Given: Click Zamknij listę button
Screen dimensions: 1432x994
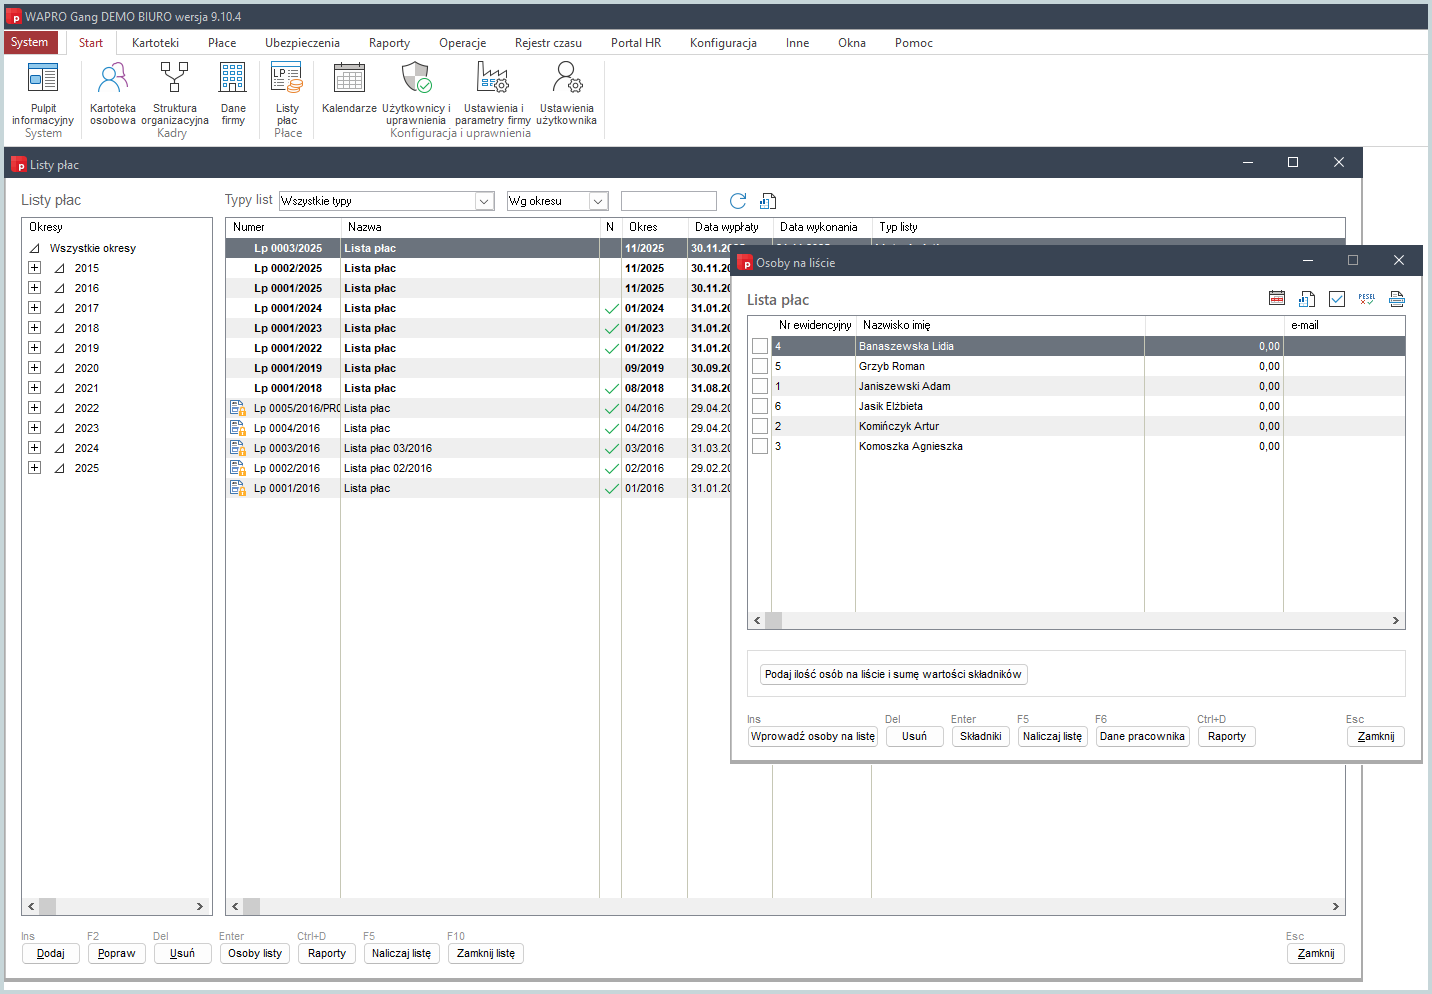Looking at the screenshot, I should [486, 953].
